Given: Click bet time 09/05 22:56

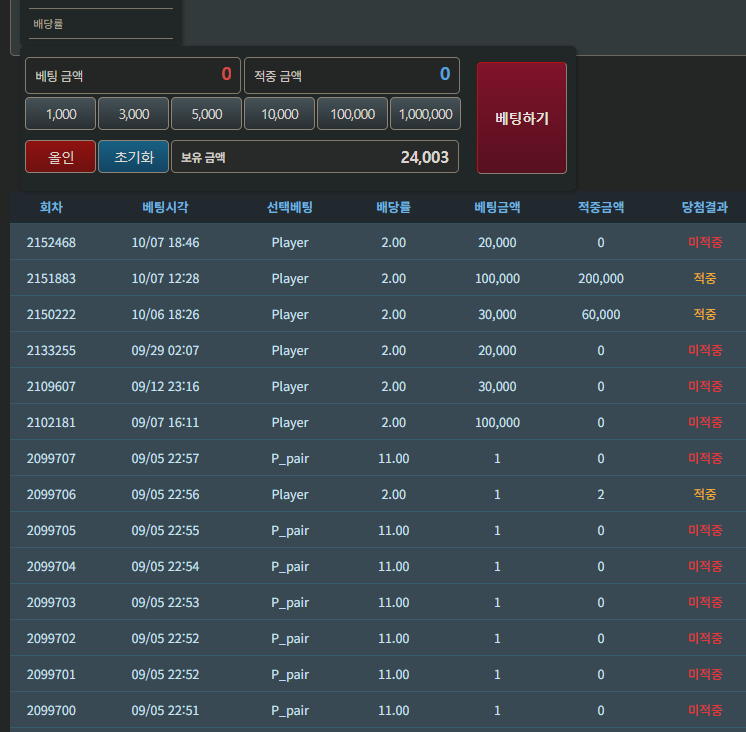Looking at the screenshot, I should click(x=166, y=494).
